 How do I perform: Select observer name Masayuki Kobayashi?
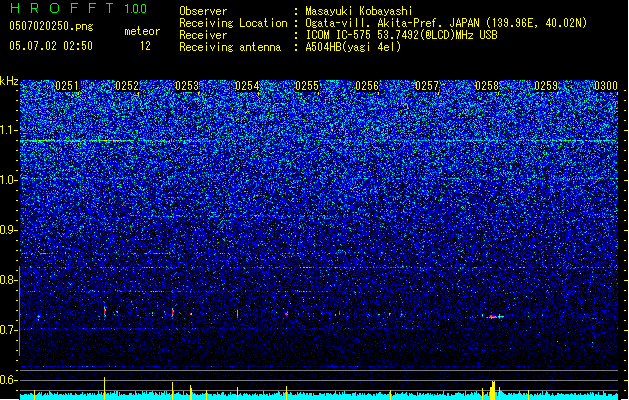click(359, 11)
